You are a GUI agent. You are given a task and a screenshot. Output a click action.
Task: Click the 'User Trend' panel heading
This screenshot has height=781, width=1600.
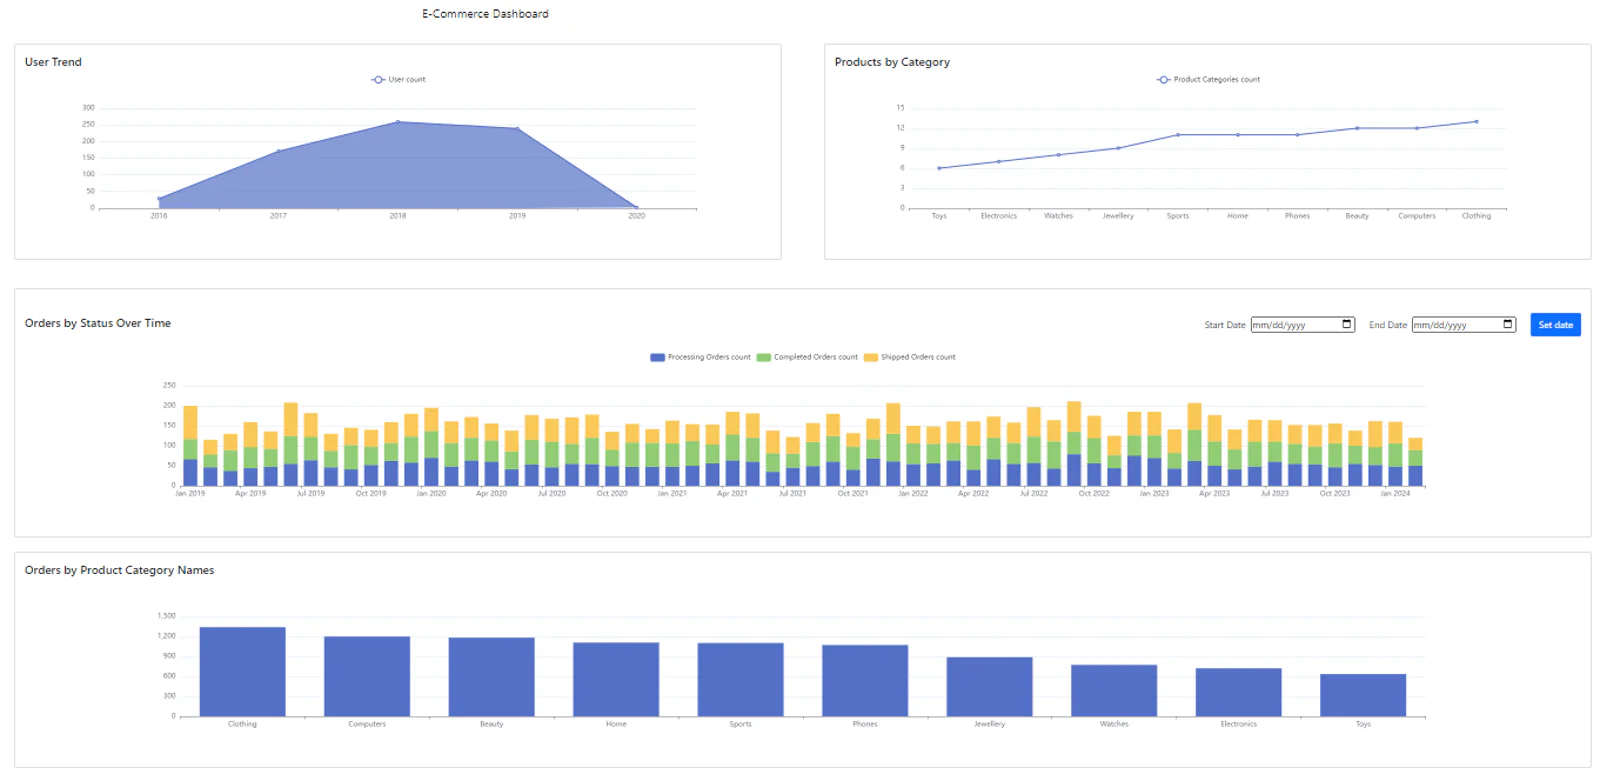pyautogui.click(x=53, y=62)
